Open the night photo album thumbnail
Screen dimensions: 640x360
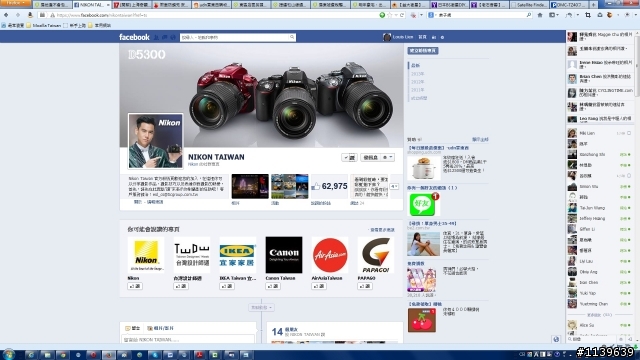(250, 187)
